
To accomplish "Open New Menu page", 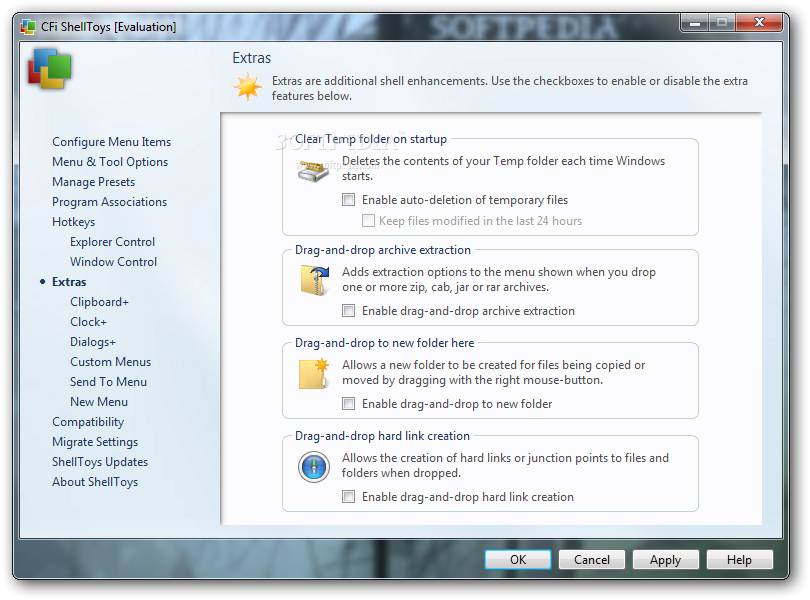I will pos(99,402).
